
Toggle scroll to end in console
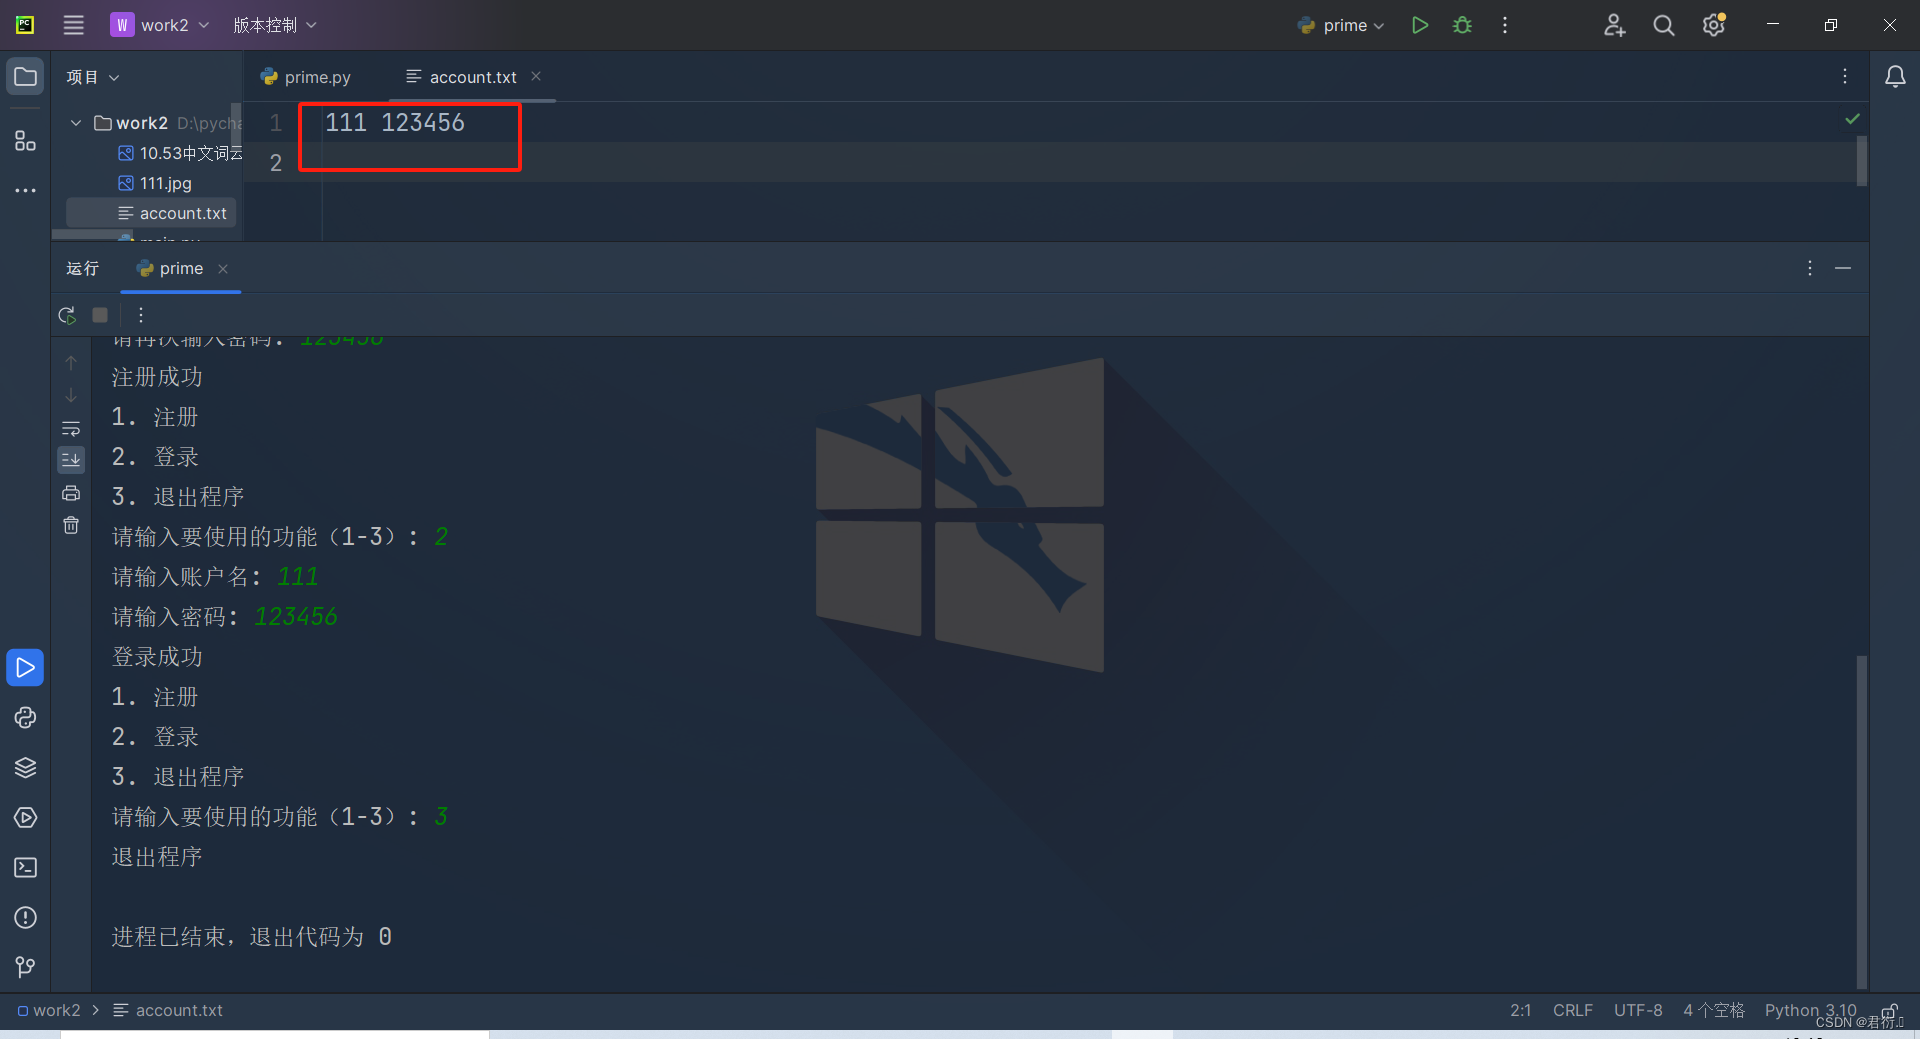coord(71,460)
